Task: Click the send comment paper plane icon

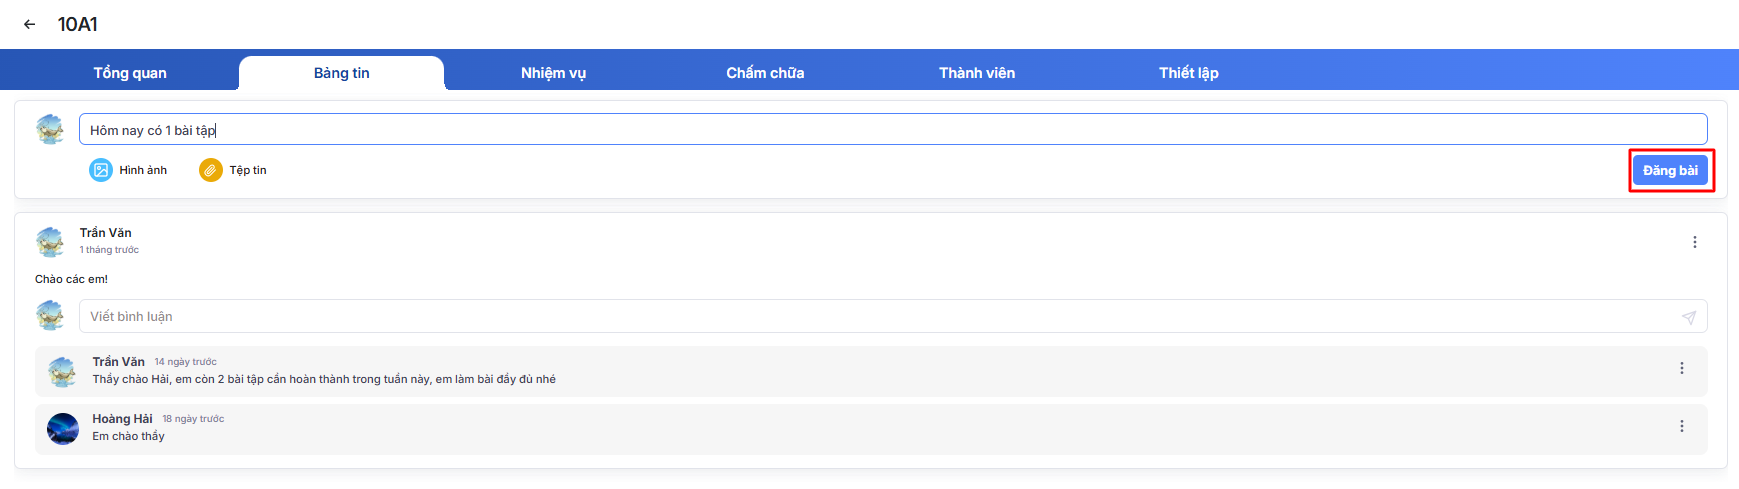Action: pos(1688,317)
